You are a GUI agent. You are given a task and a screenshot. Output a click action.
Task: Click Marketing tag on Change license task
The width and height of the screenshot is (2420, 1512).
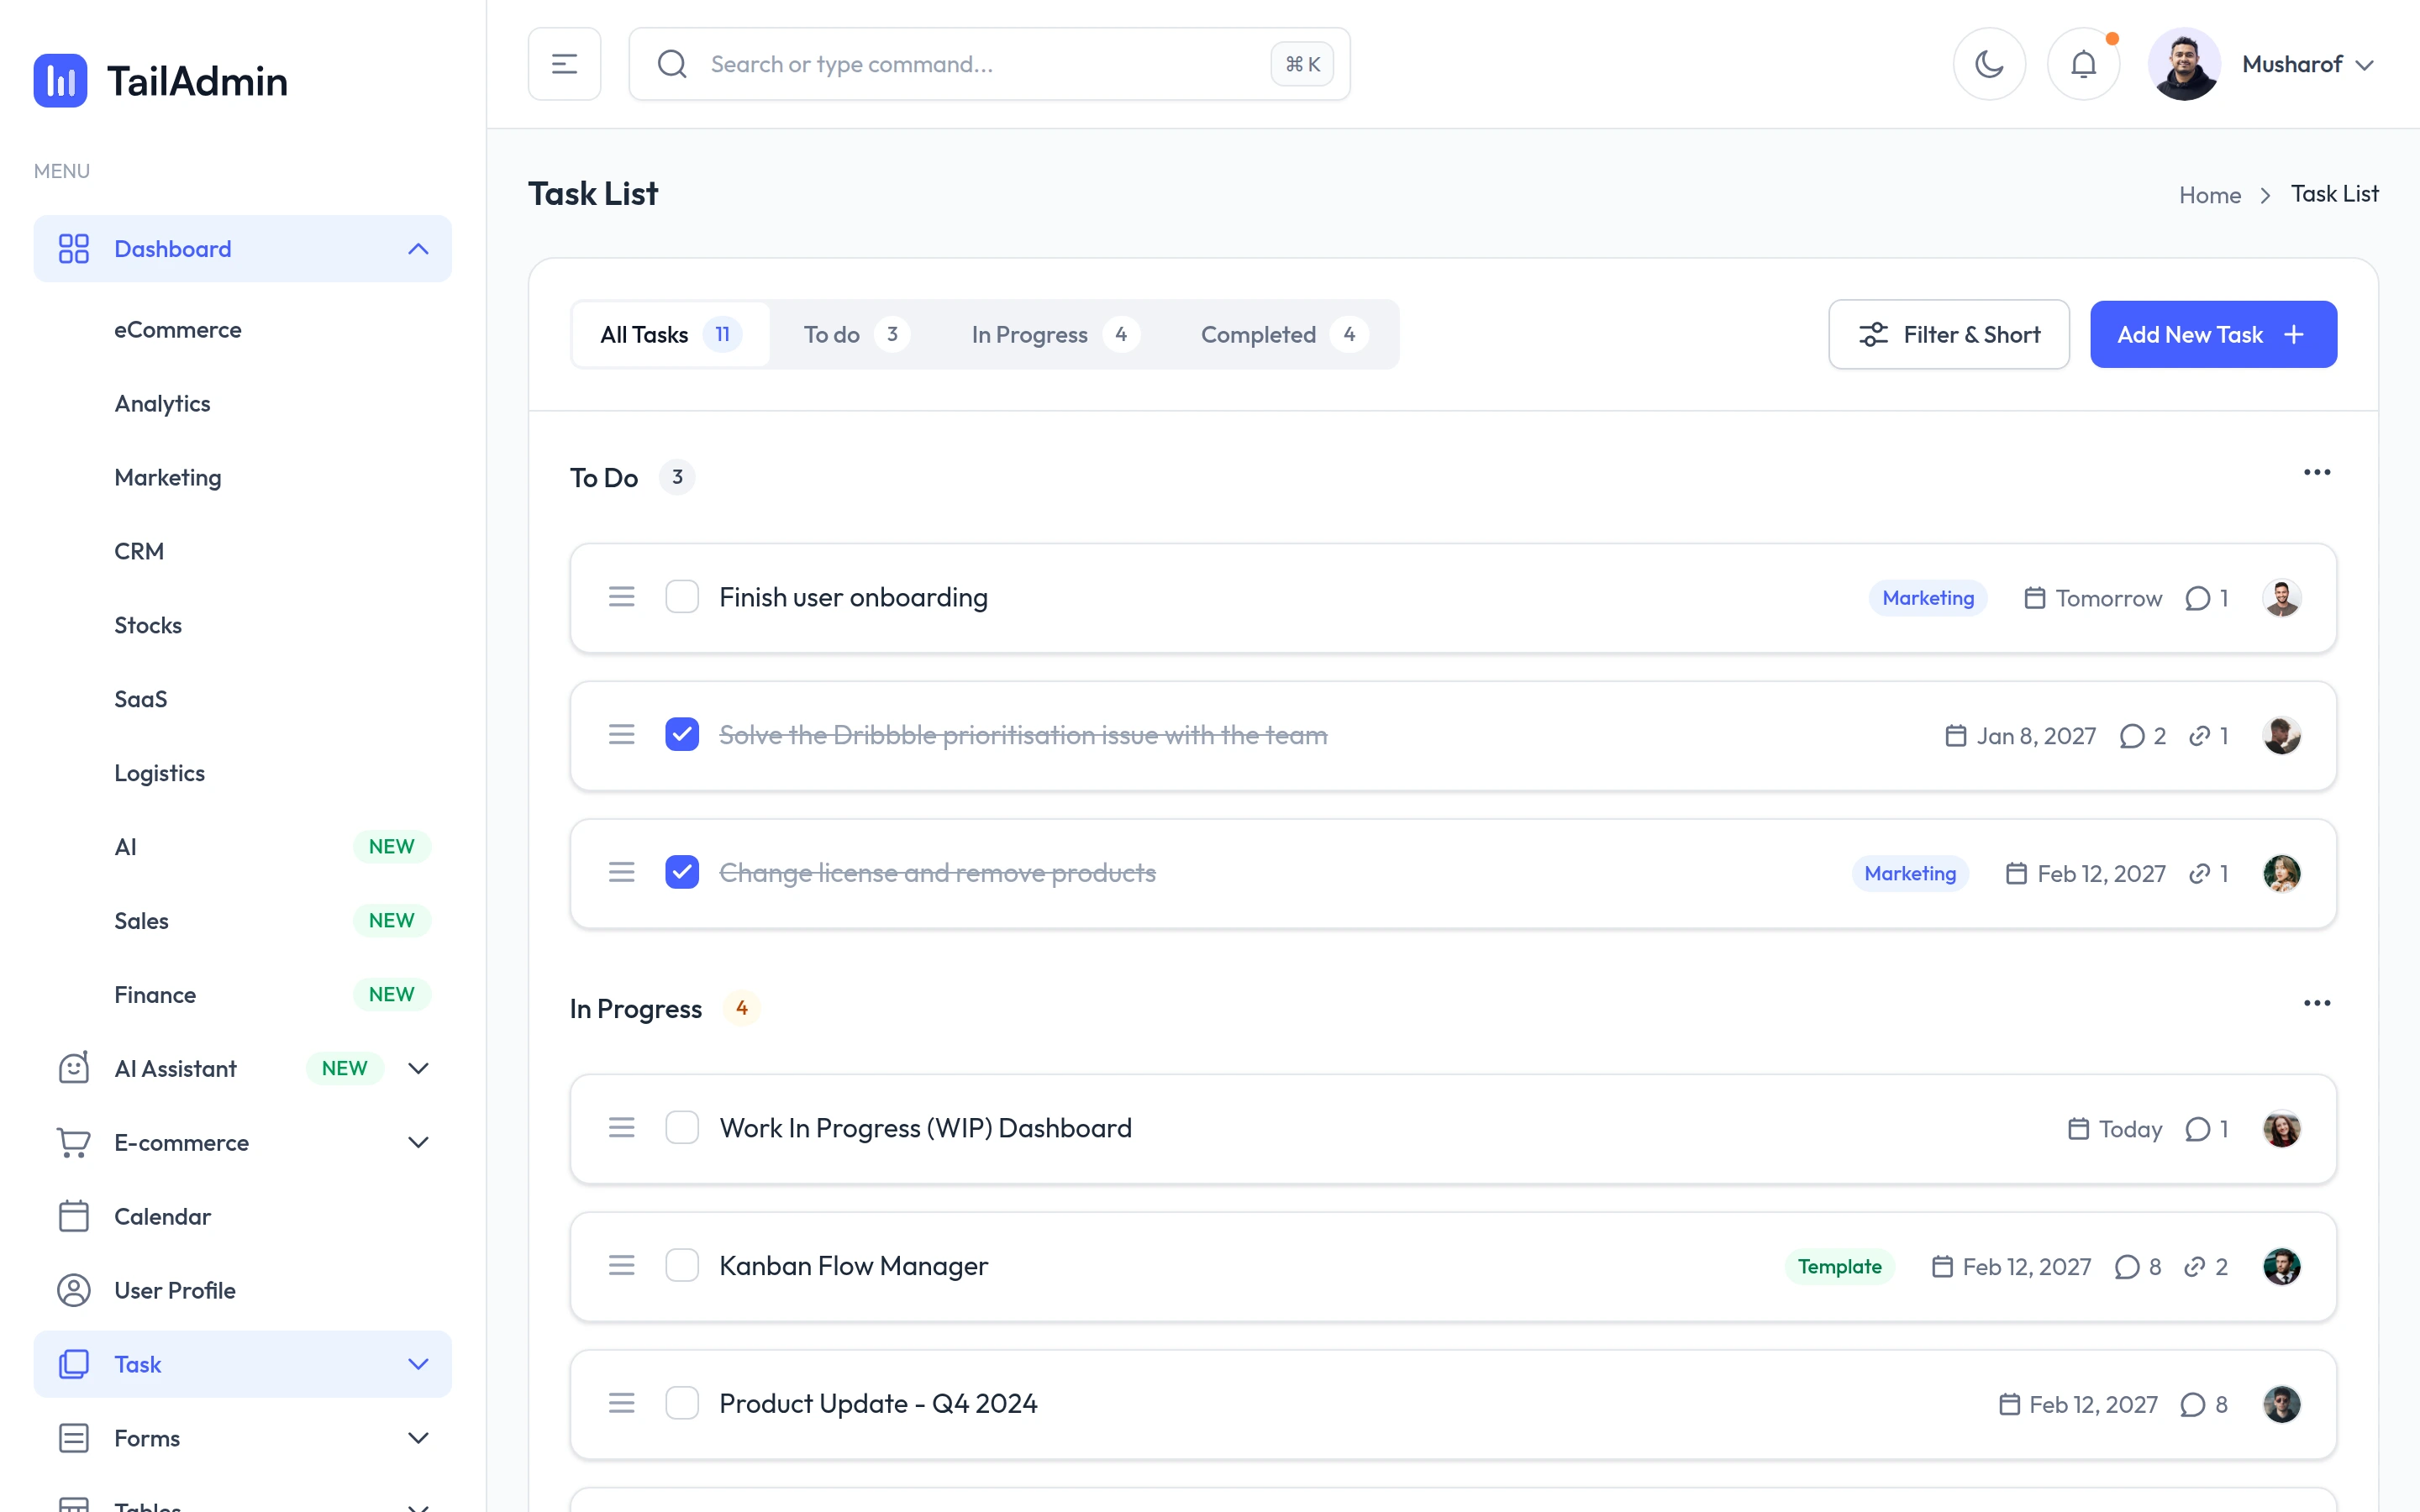click(x=1910, y=874)
